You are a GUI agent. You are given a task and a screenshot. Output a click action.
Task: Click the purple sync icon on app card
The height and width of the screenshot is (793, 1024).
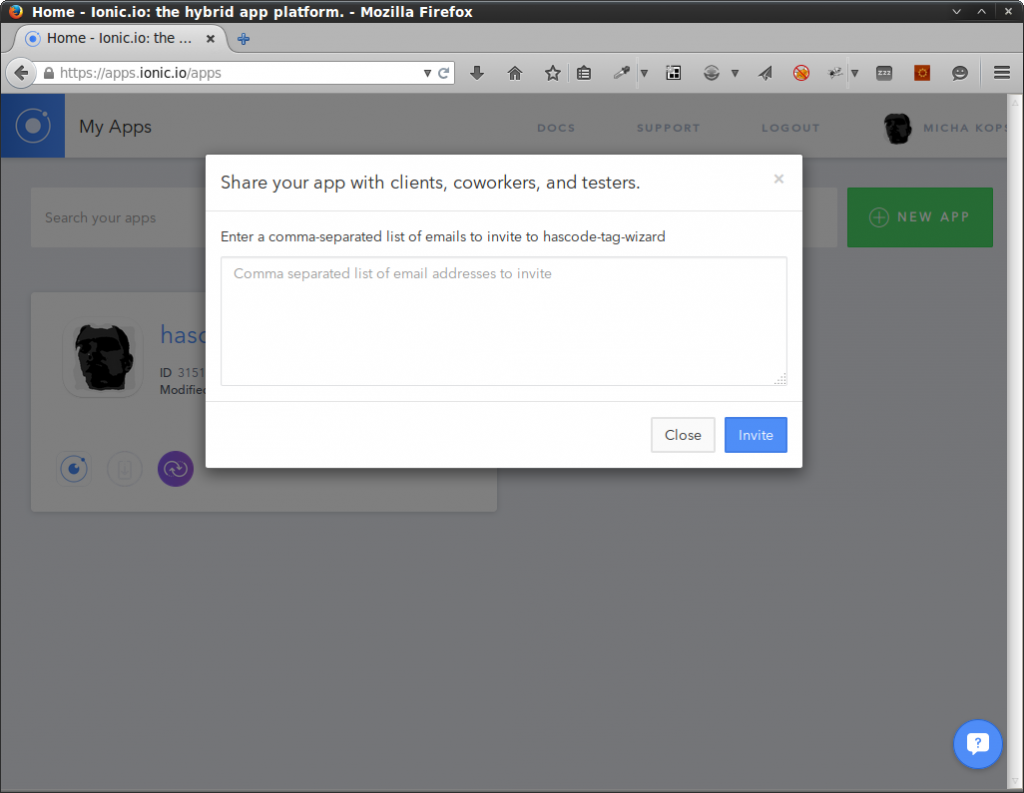tap(175, 468)
